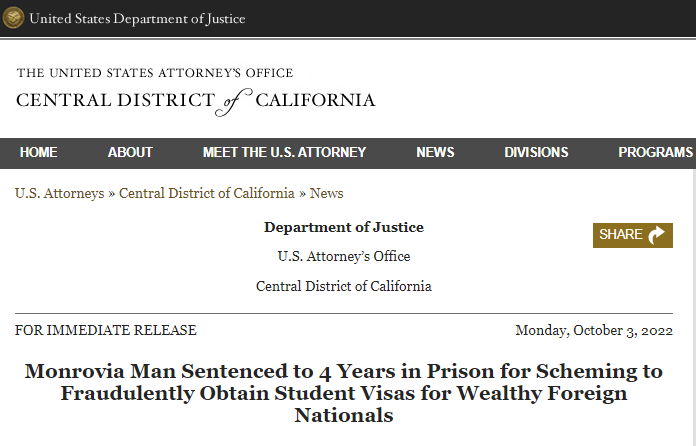
Task: Open the HOME menu item
Action: 39,153
